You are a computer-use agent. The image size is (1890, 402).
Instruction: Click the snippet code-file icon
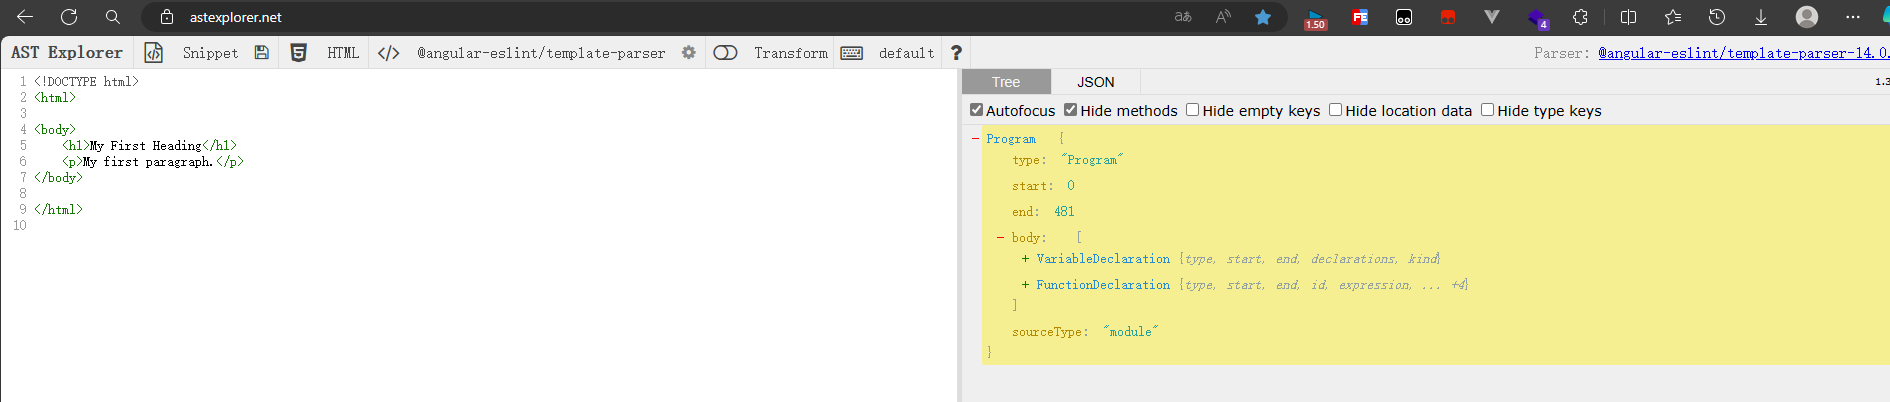154,53
